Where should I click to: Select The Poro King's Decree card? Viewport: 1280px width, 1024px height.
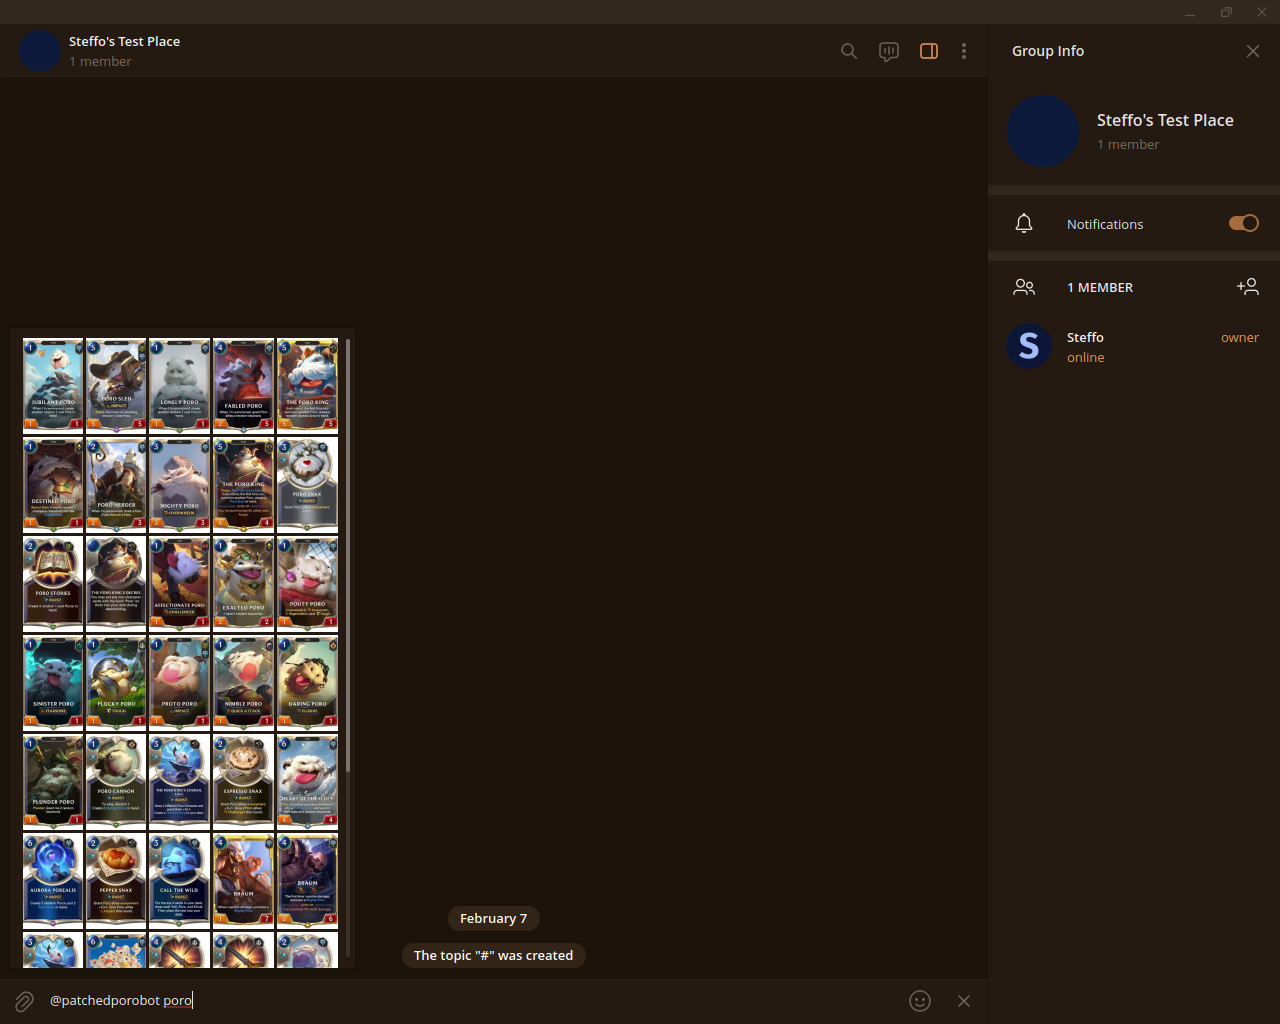[116, 583]
